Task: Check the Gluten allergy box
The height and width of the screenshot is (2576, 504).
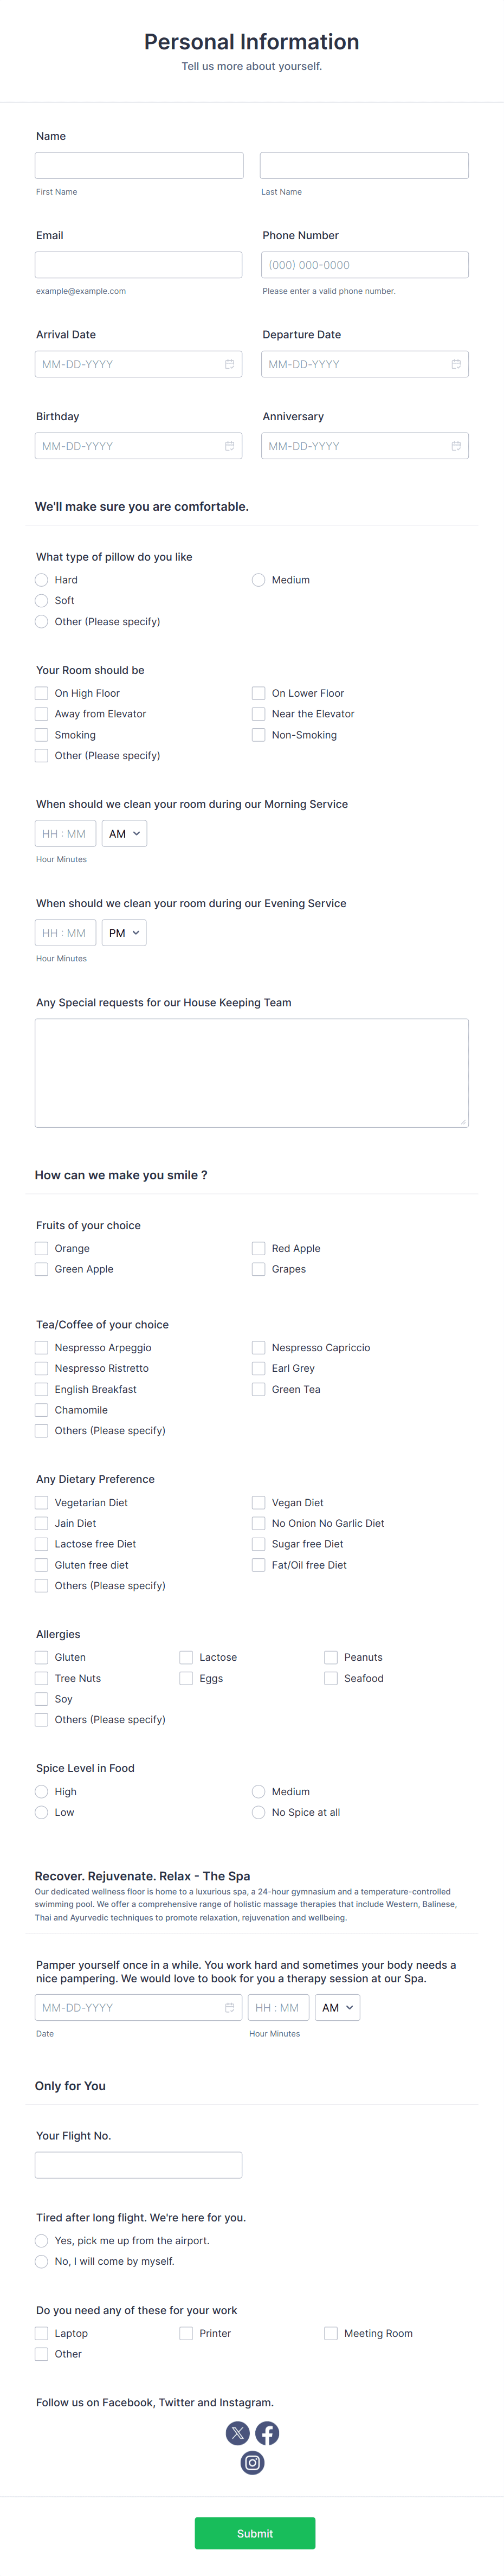Action: 41,1657
